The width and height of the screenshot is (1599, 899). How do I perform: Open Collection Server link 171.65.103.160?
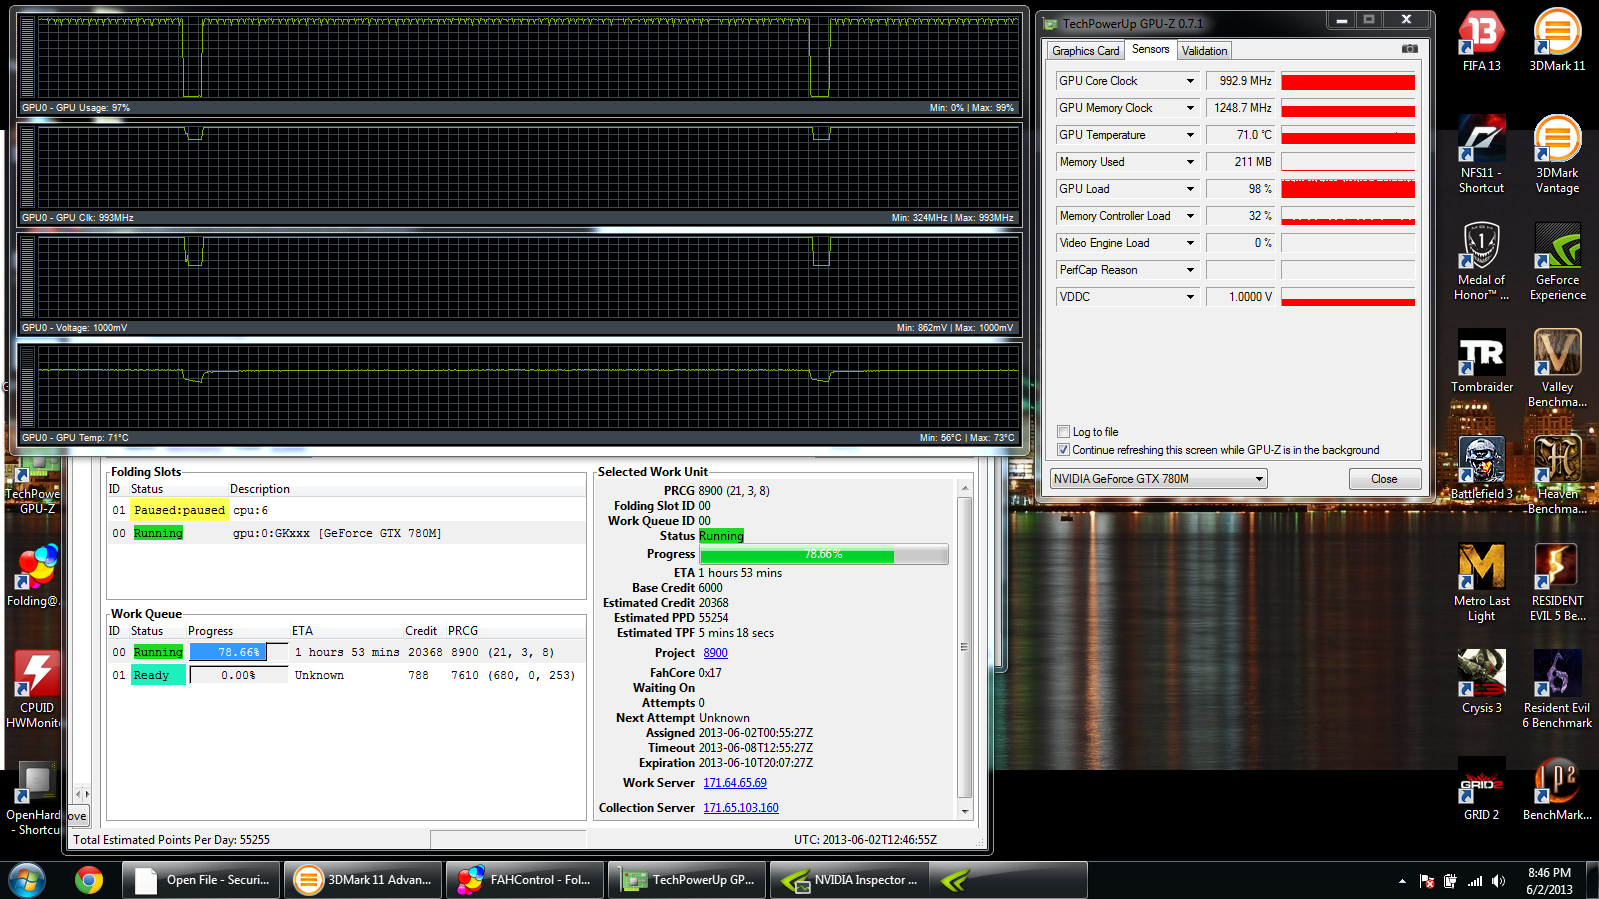click(x=741, y=808)
